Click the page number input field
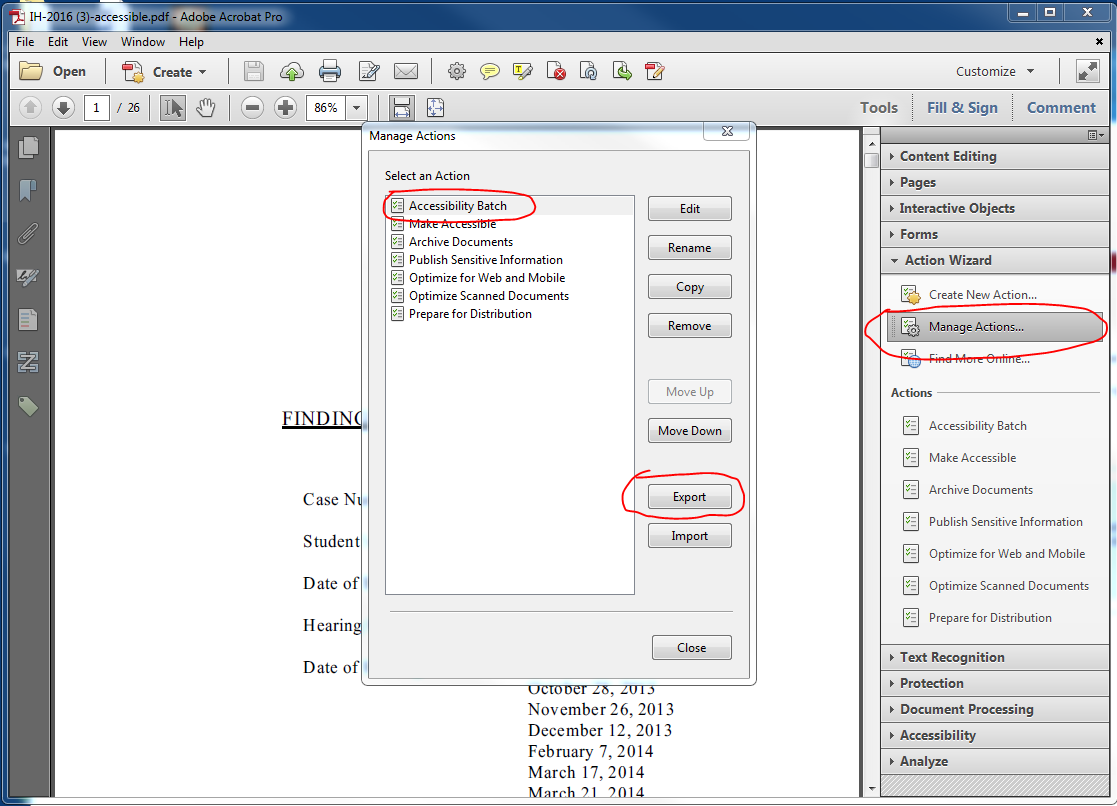The height and width of the screenshot is (806, 1117). (97, 108)
